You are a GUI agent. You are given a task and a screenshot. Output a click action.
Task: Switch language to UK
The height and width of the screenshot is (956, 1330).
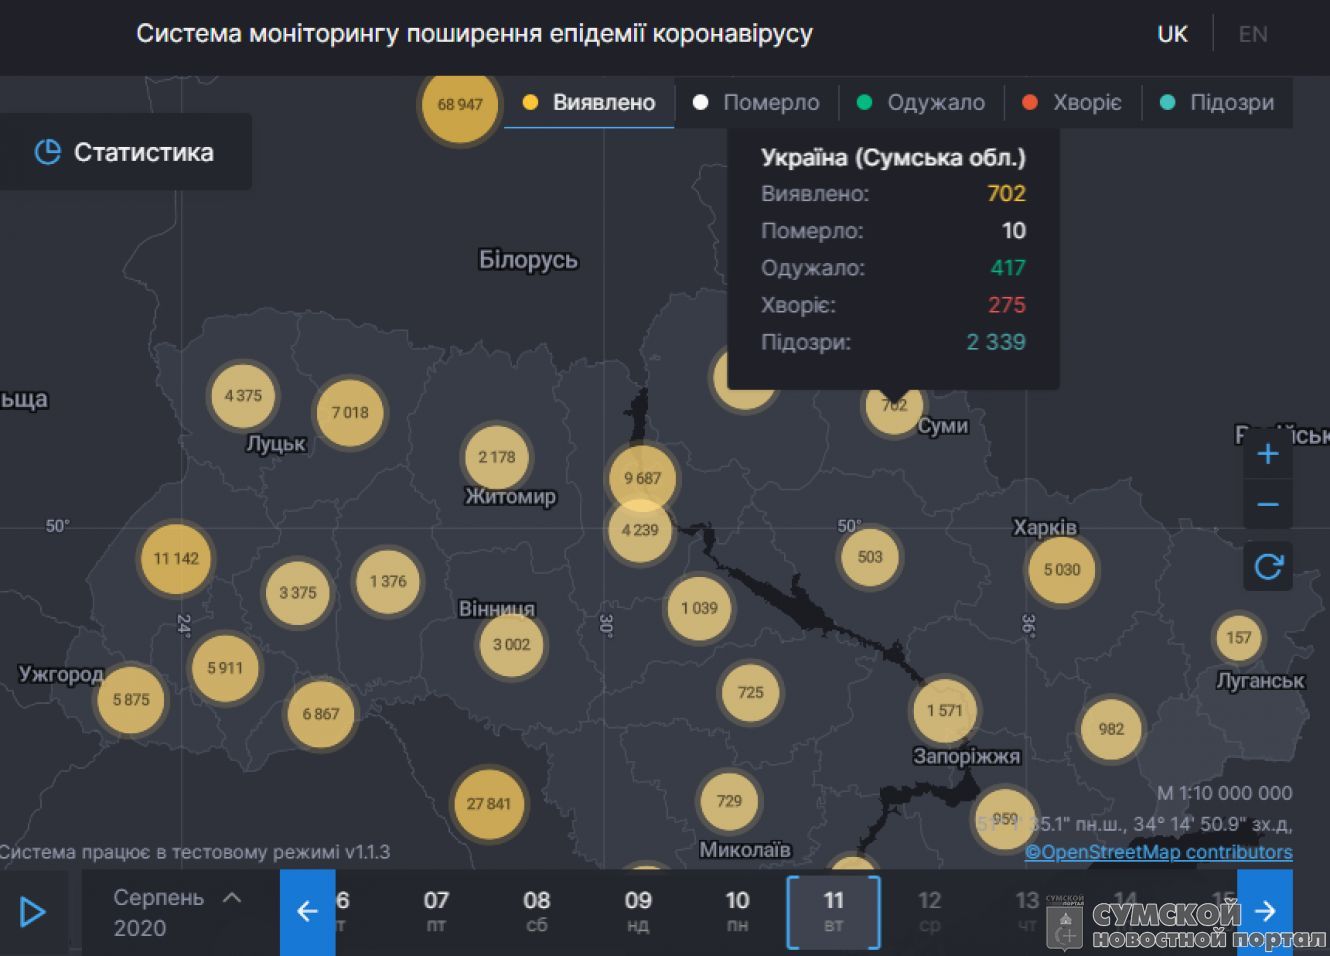point(1172,34)
